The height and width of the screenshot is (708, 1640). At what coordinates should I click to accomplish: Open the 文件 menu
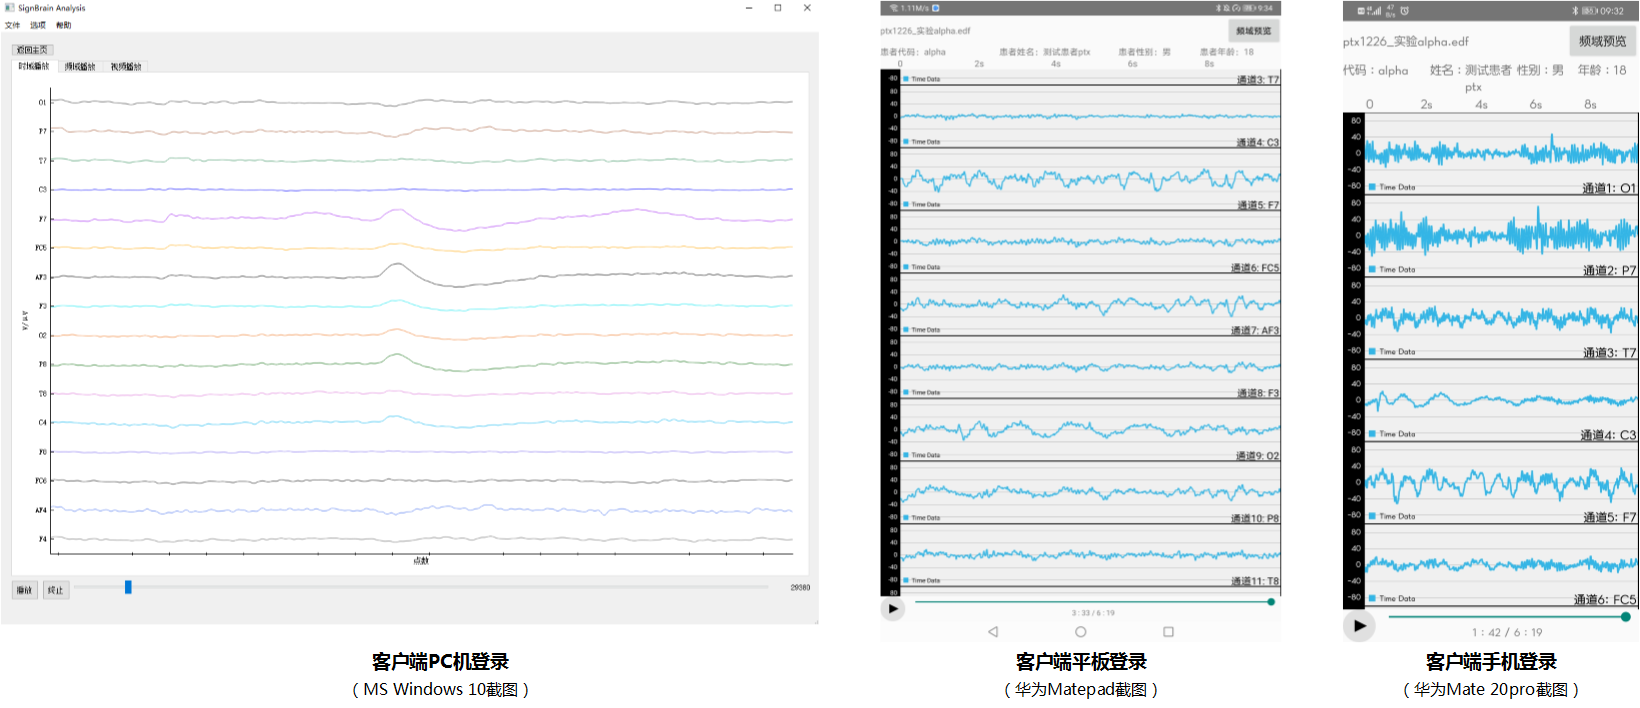pos(12,25)
